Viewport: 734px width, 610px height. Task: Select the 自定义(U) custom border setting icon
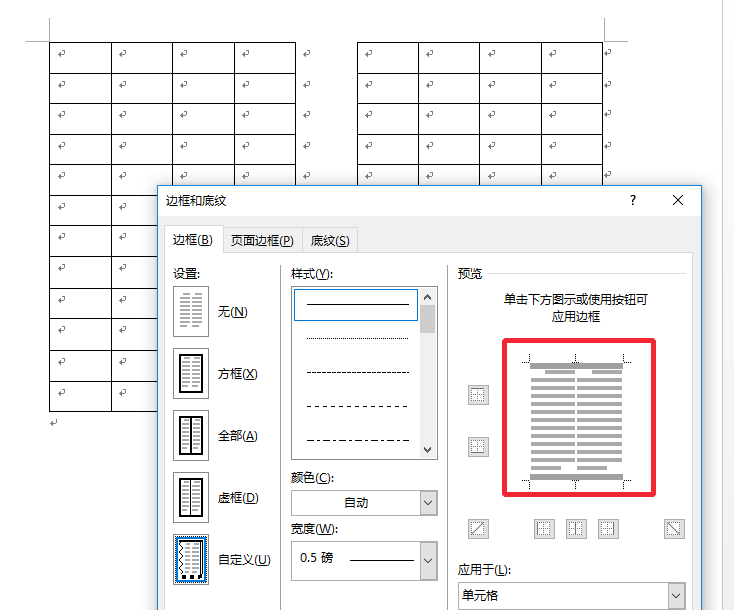[x=191, y=559]
